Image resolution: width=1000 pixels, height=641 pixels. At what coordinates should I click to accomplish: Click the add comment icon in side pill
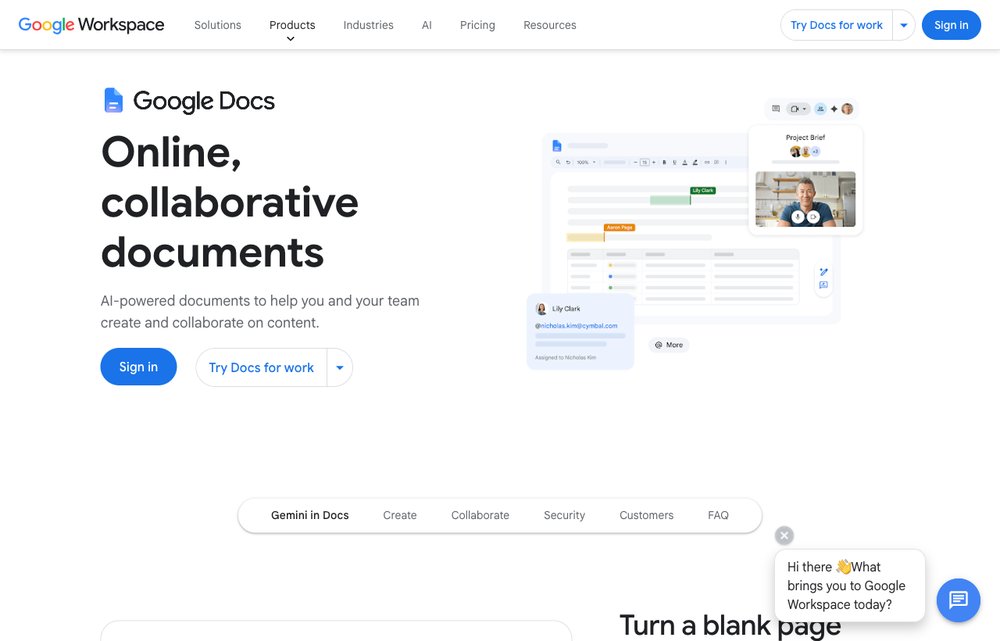point(823,285)
